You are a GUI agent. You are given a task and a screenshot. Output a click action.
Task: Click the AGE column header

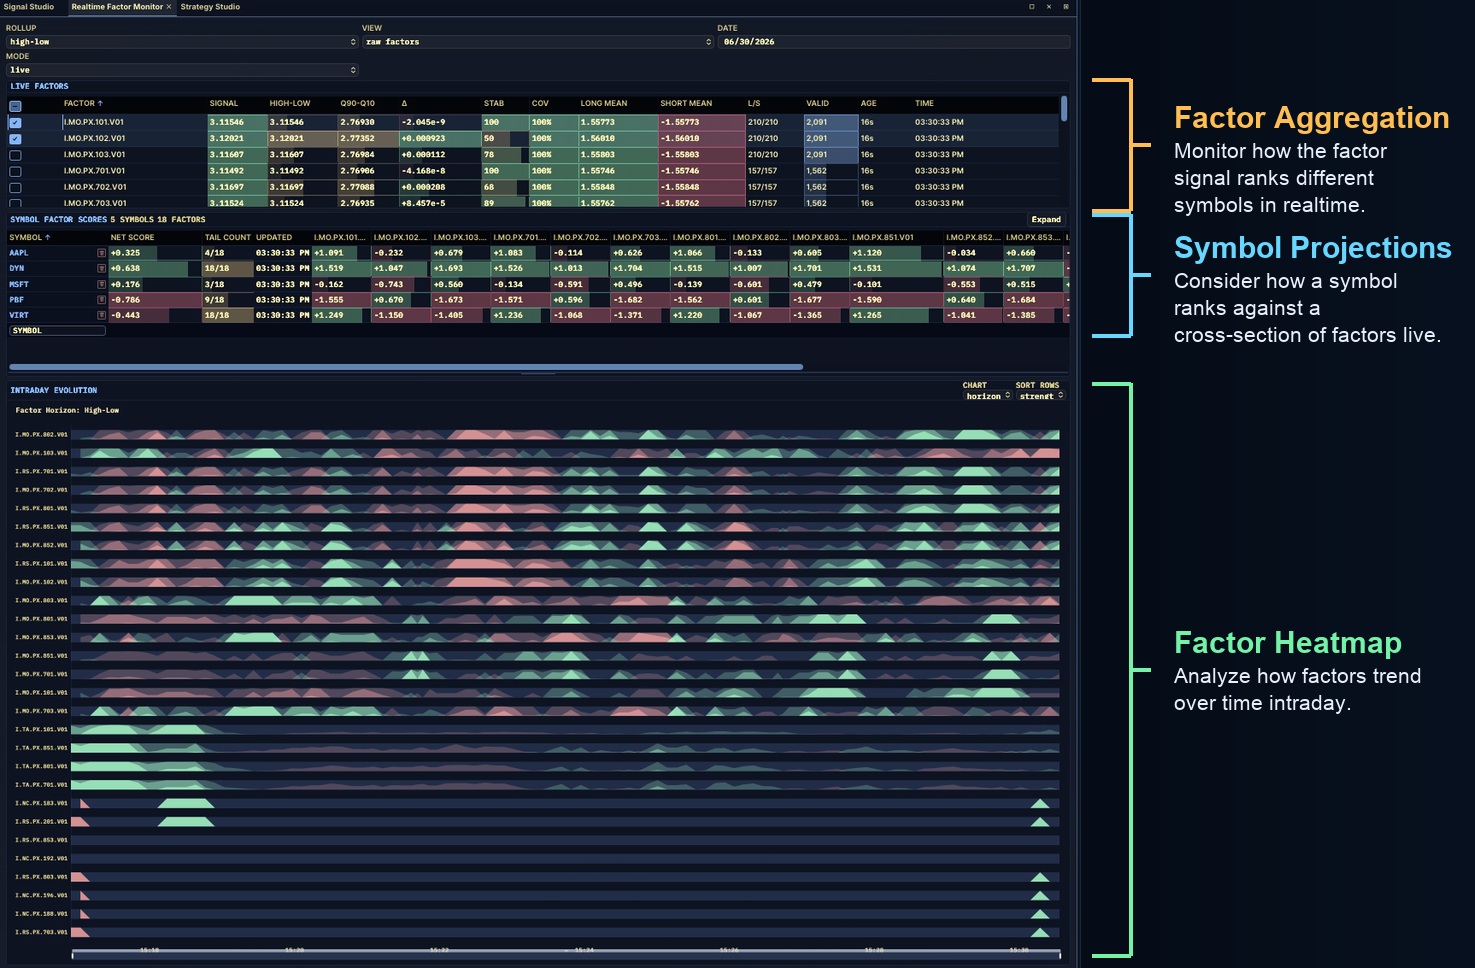[x=868, y=103]
